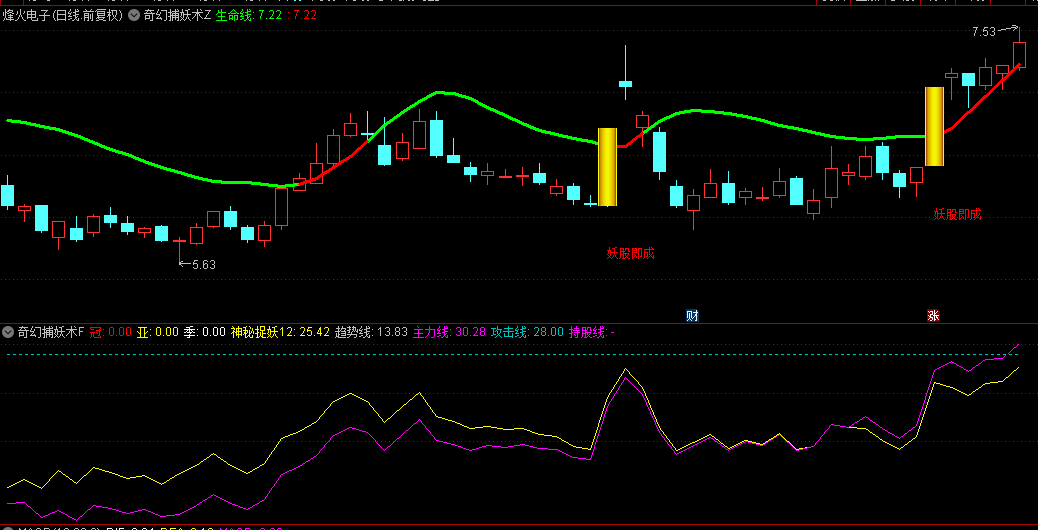Click the 奇幻捕妖术F indicator name
The width and height of the screenshot is (1038, 530).
[x=51, y=331]
